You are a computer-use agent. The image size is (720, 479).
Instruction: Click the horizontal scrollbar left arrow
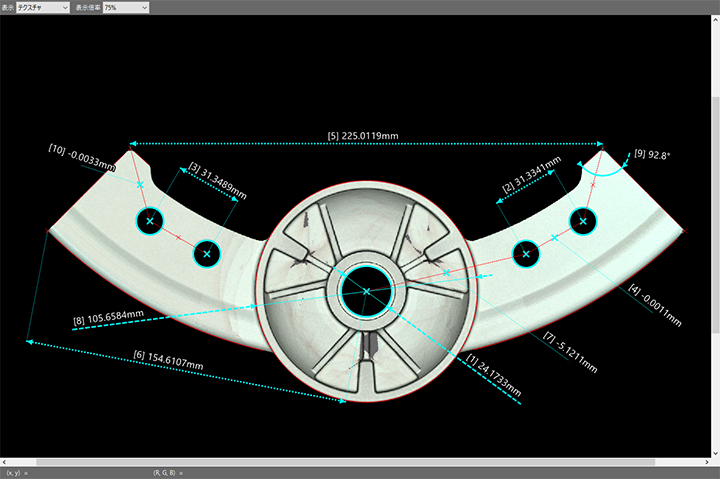(x=5, y=462)
